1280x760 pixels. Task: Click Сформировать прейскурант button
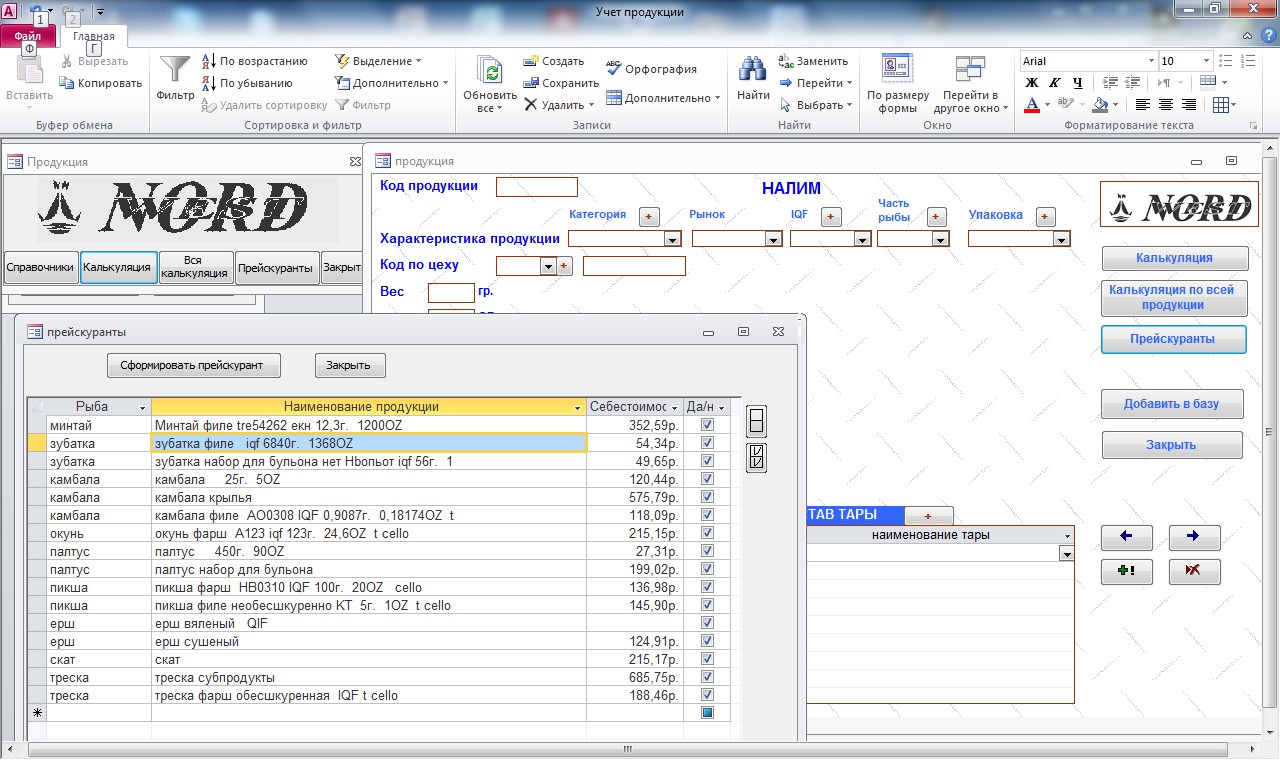click(194, 365)
